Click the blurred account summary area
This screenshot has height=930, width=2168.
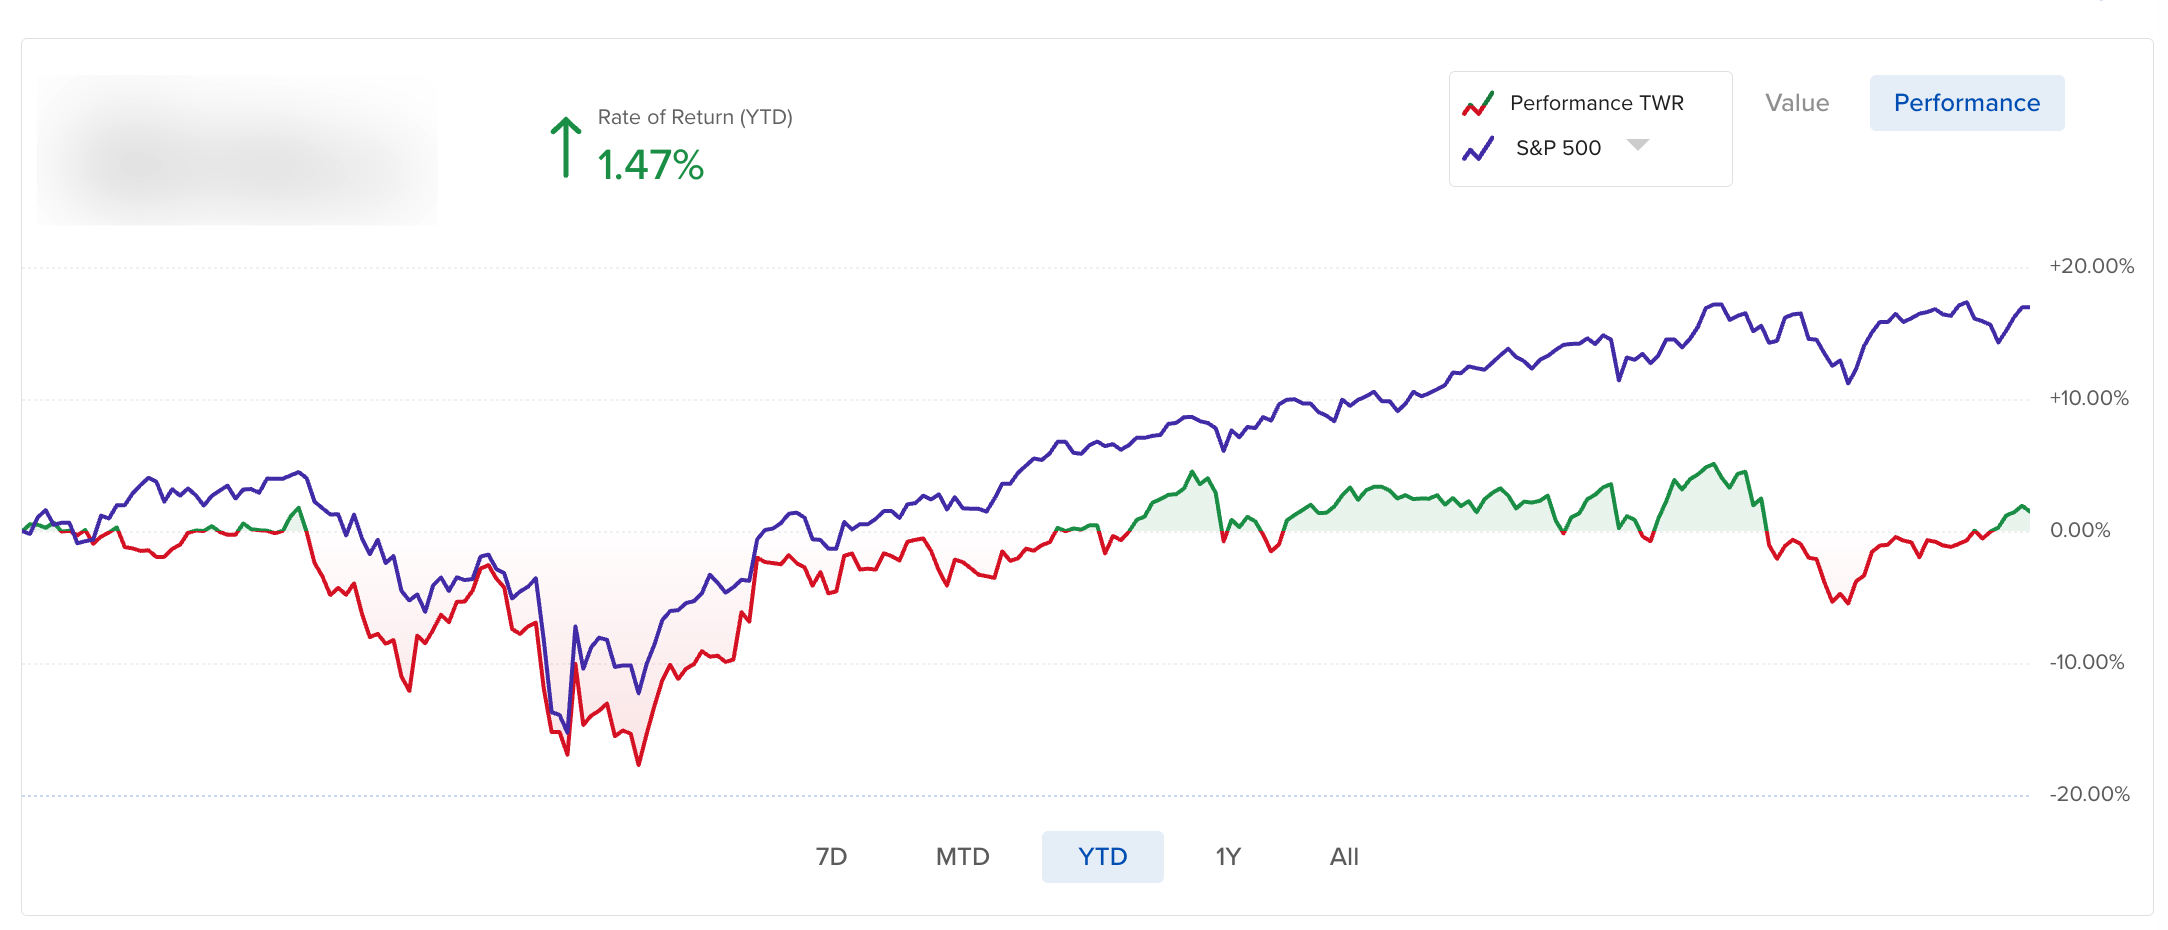pos(237,150)
